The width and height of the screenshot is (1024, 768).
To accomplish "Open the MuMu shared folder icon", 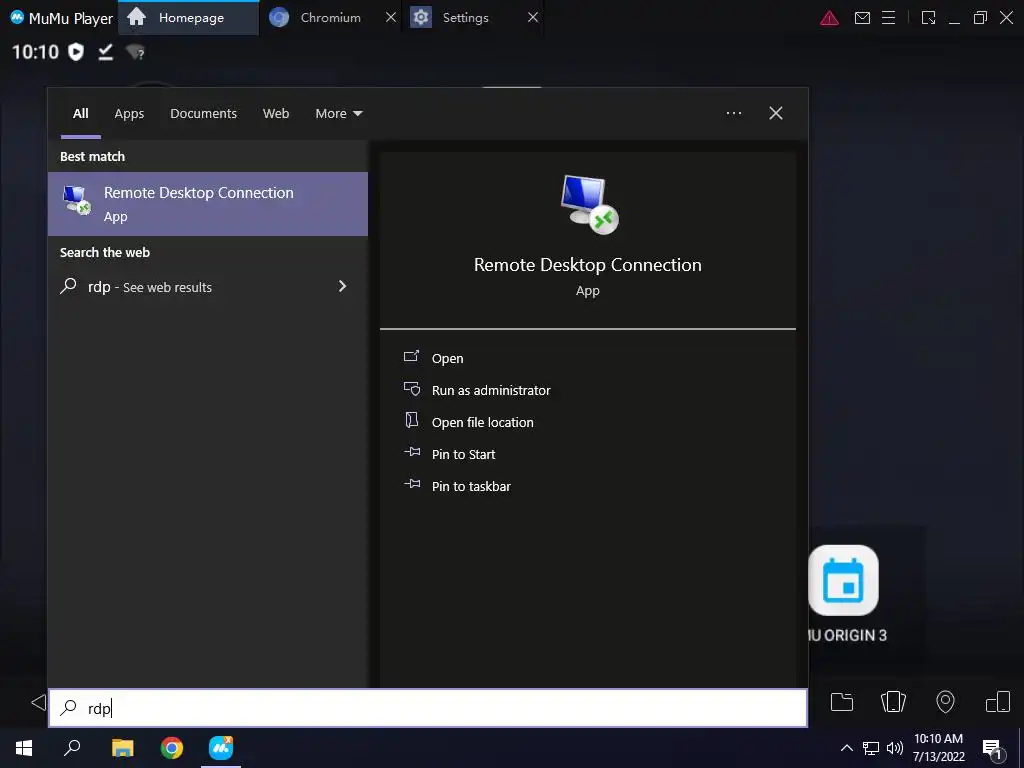I will 842,702.
